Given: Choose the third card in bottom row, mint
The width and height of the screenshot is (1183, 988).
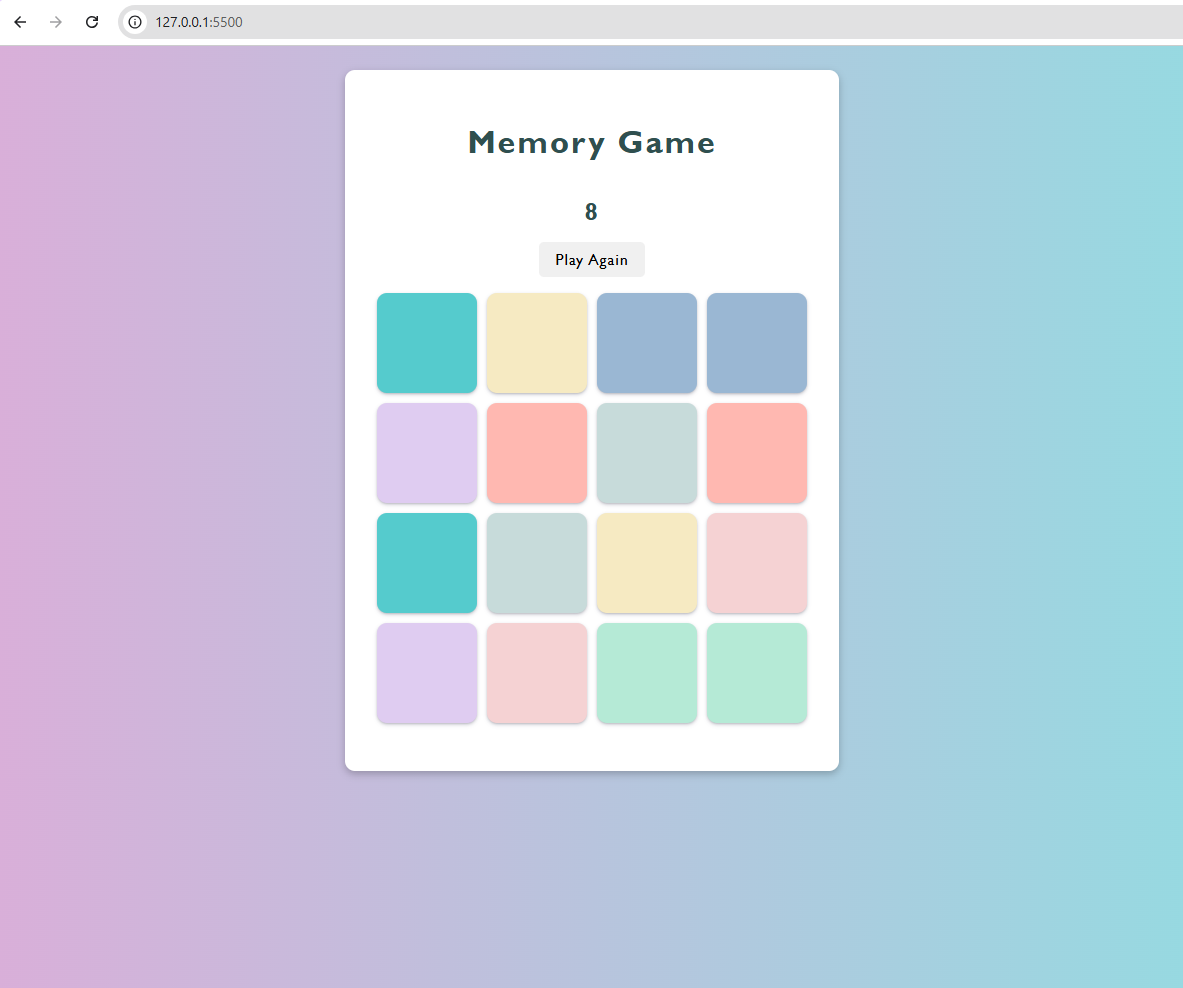Looking at the screenshot, I should pyautogui.click(x=647, y=673).
